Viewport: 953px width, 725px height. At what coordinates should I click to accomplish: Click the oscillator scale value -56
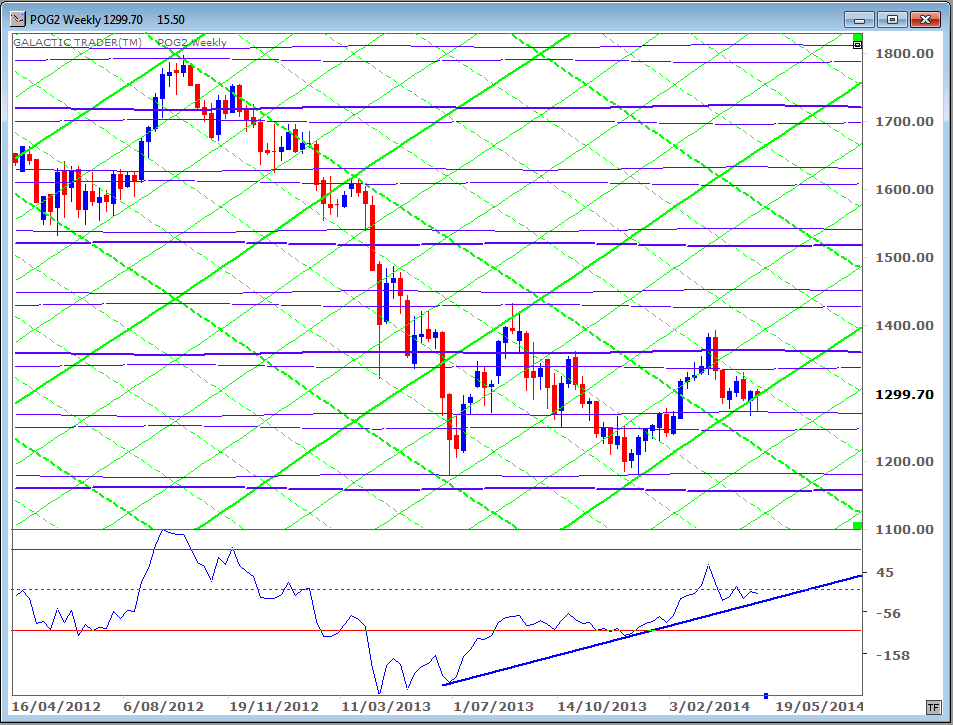point(888,614)
